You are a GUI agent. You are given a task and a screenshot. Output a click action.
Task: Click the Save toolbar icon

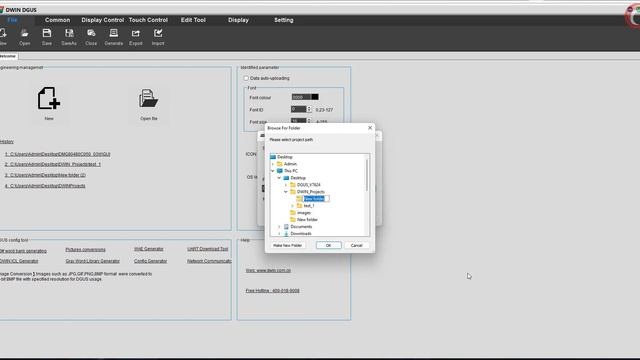coord(47,36)
